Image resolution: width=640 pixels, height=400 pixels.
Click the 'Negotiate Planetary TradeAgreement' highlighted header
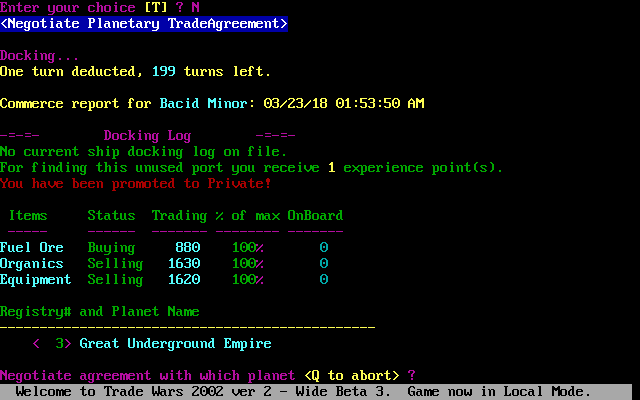click(144, 24)
